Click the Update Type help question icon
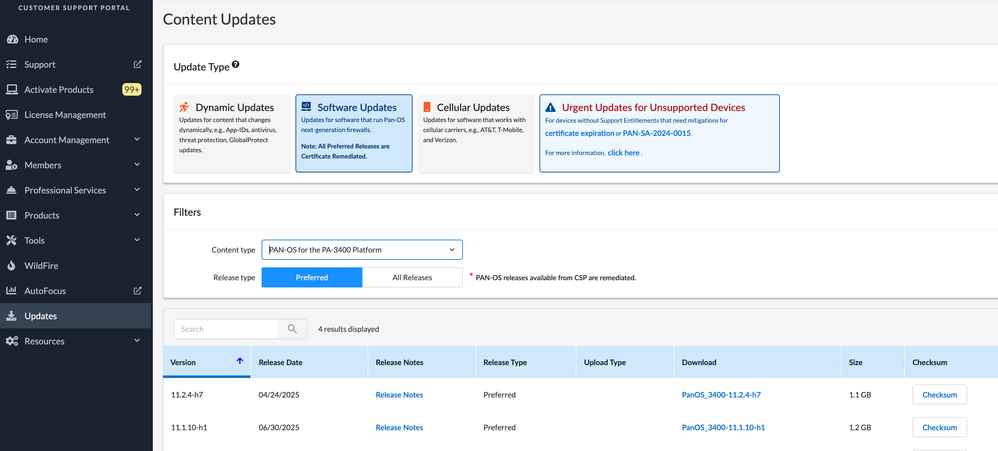This screenshot has height=451, width=998. (235, 65)
